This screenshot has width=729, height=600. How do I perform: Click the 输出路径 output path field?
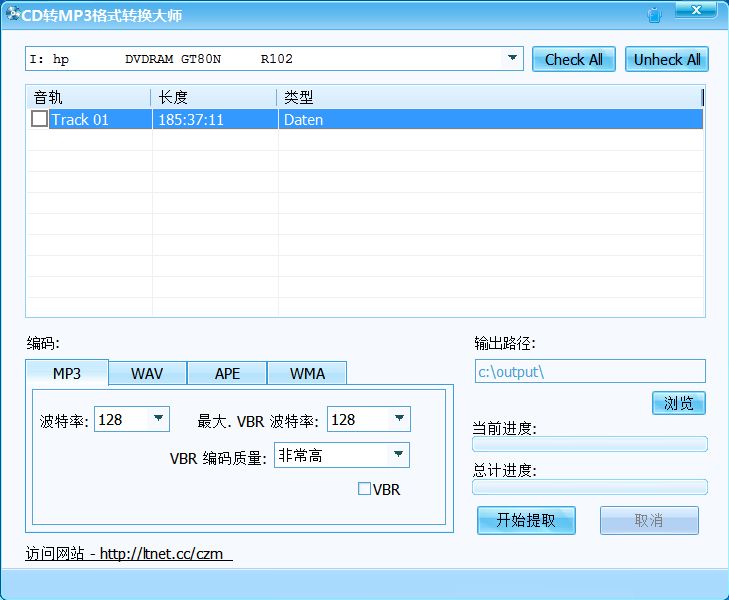589,372
